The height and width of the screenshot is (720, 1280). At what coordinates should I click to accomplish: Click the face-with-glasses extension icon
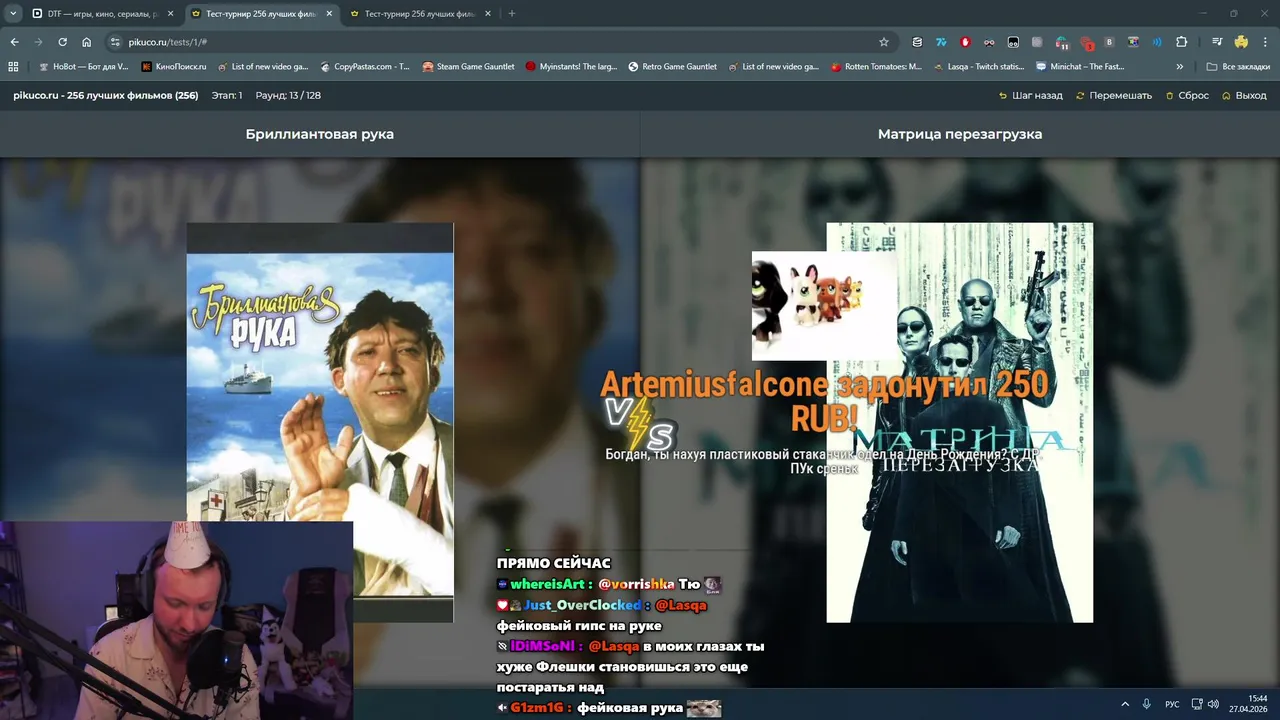pyautogui.click(x=989, y=42)
